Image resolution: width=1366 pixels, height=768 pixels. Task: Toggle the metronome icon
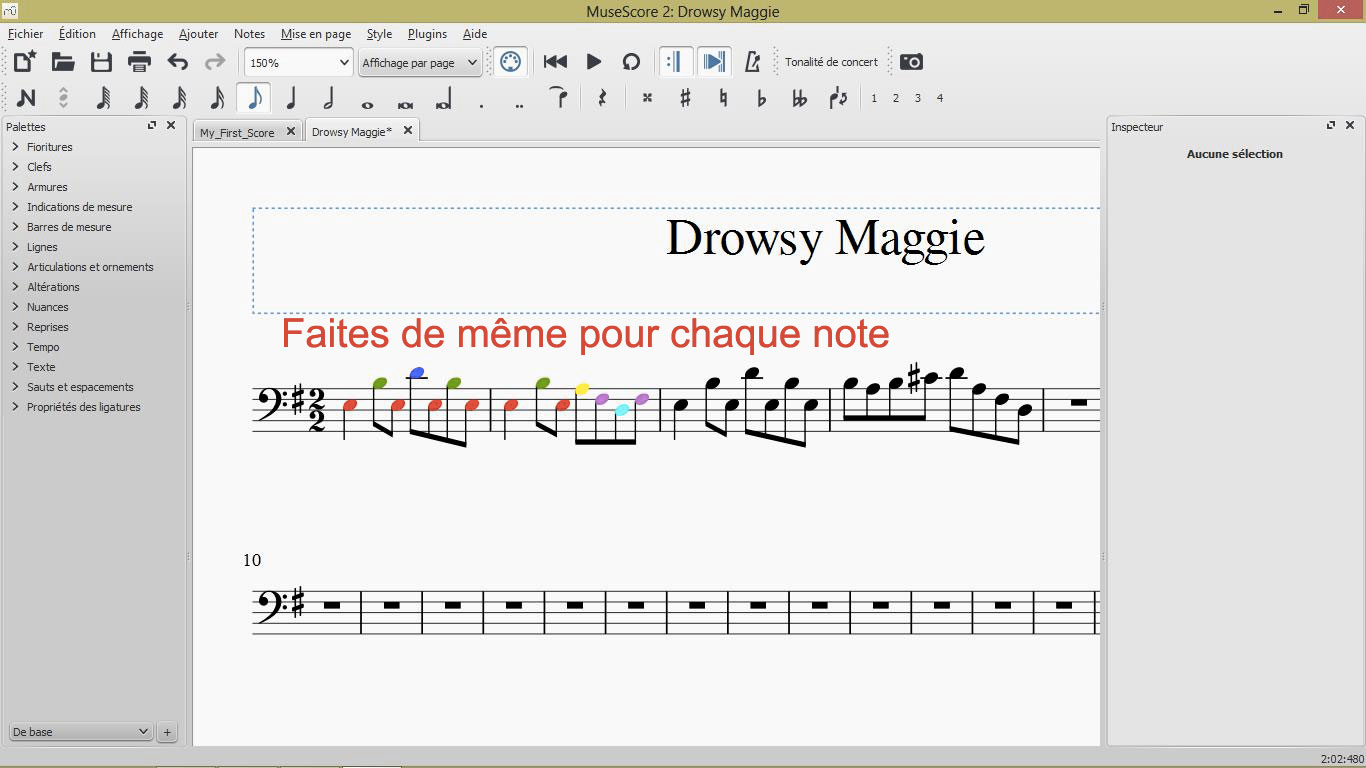click(753, 62)
